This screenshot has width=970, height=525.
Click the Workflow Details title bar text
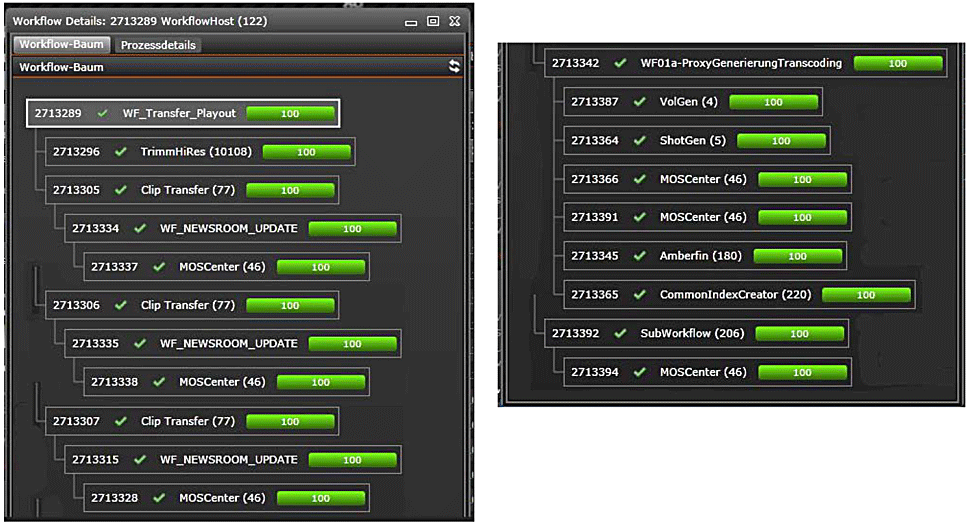point(139,21)
